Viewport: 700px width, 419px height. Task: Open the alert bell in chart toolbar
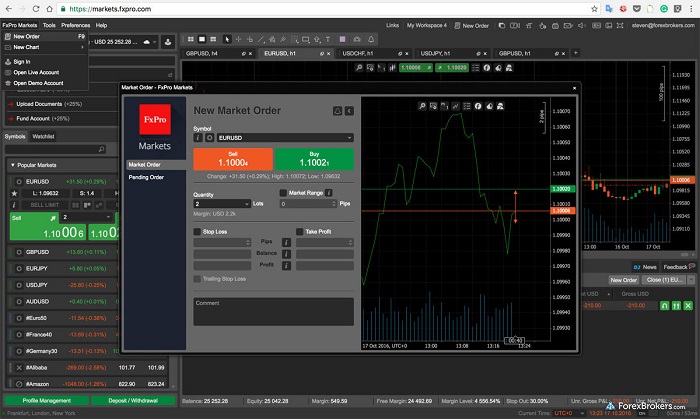click(371, 39)
